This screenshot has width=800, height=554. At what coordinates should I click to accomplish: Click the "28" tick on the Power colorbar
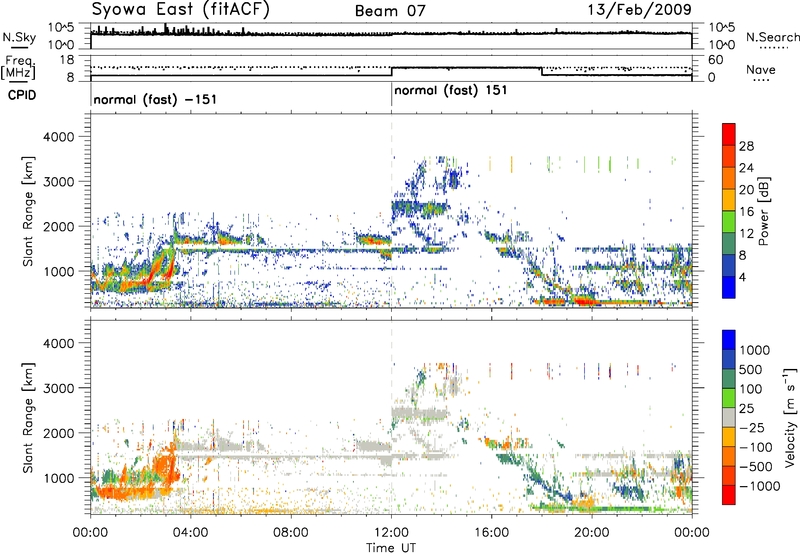click(x=746, y=146)
